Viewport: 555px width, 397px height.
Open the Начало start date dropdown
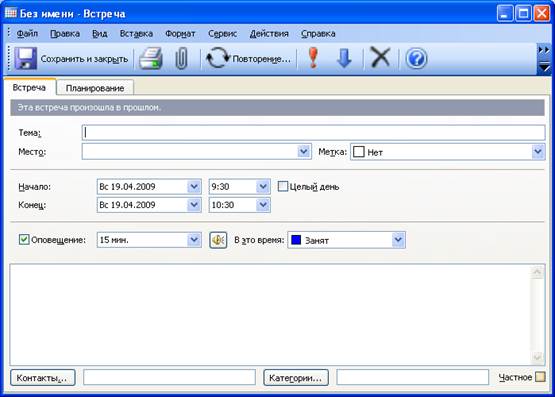pyautogui.click(x=194, y=186)
